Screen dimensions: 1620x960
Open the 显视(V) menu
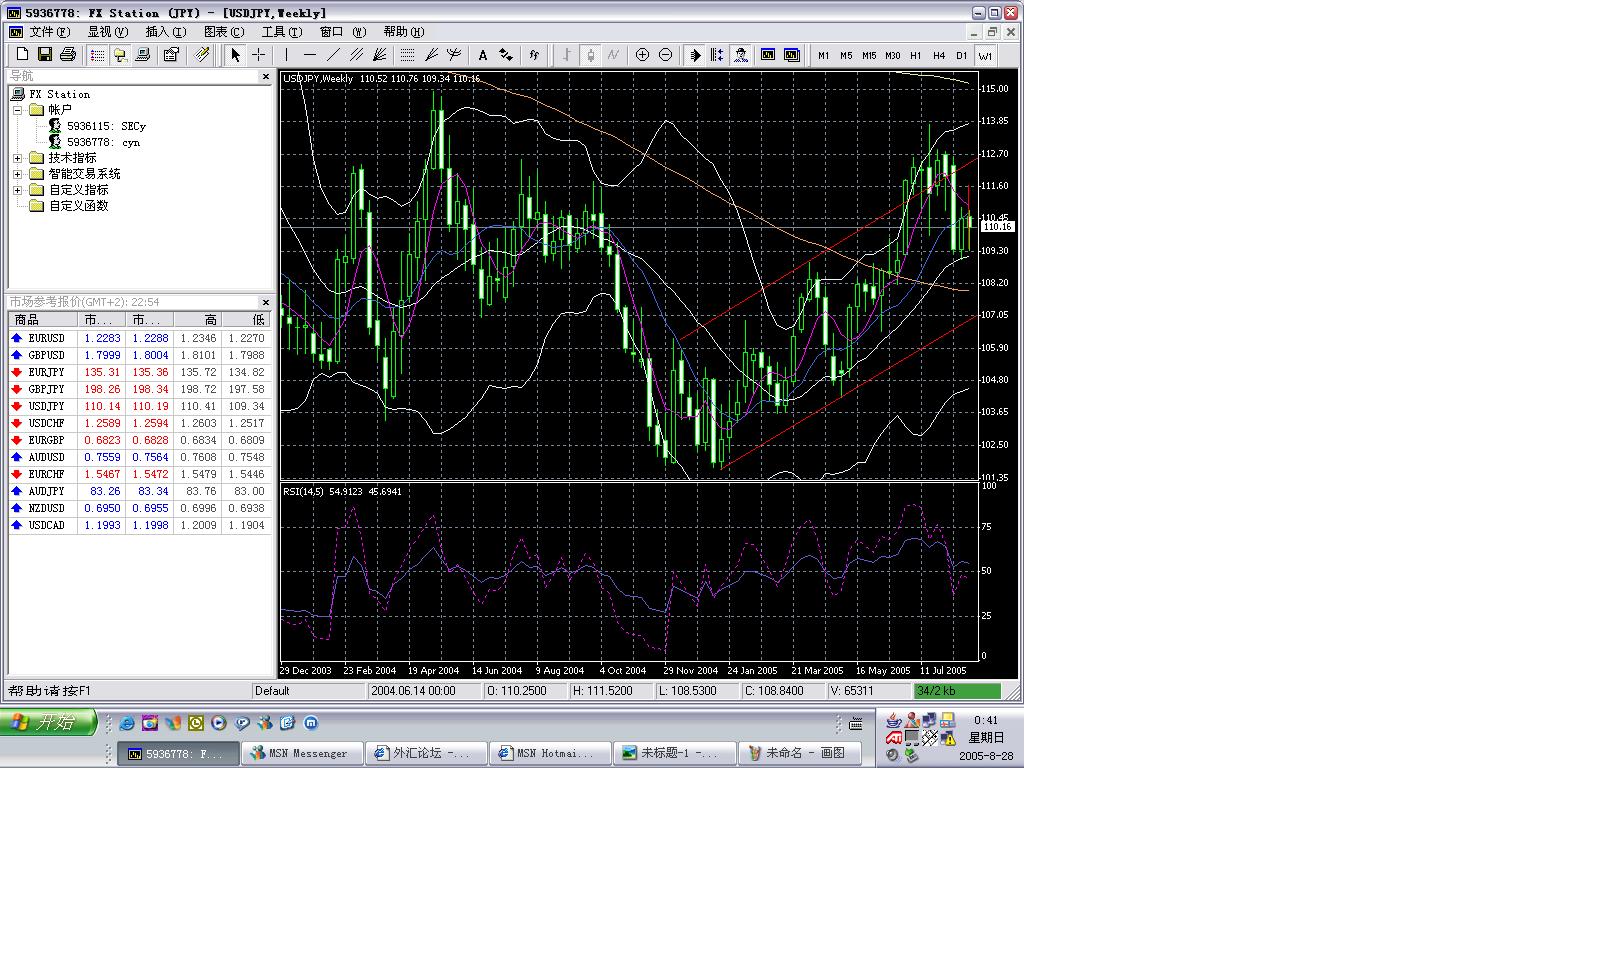click(107, 32)
